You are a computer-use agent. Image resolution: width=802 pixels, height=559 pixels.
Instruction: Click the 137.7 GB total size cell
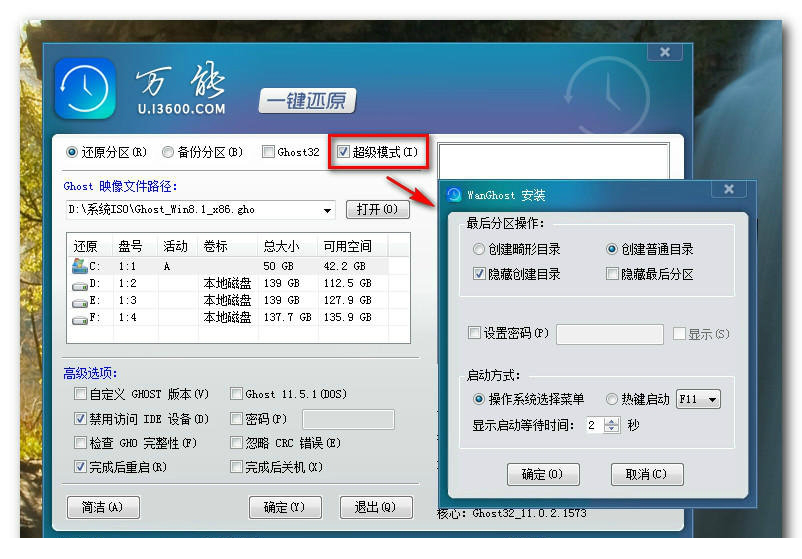[287, 318]
